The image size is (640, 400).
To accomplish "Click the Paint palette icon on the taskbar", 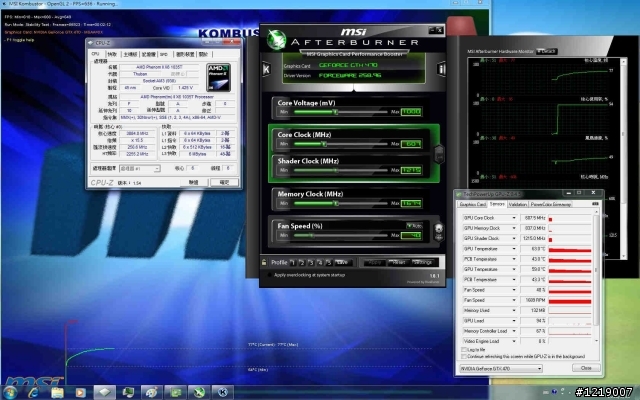I will point(152,393).
